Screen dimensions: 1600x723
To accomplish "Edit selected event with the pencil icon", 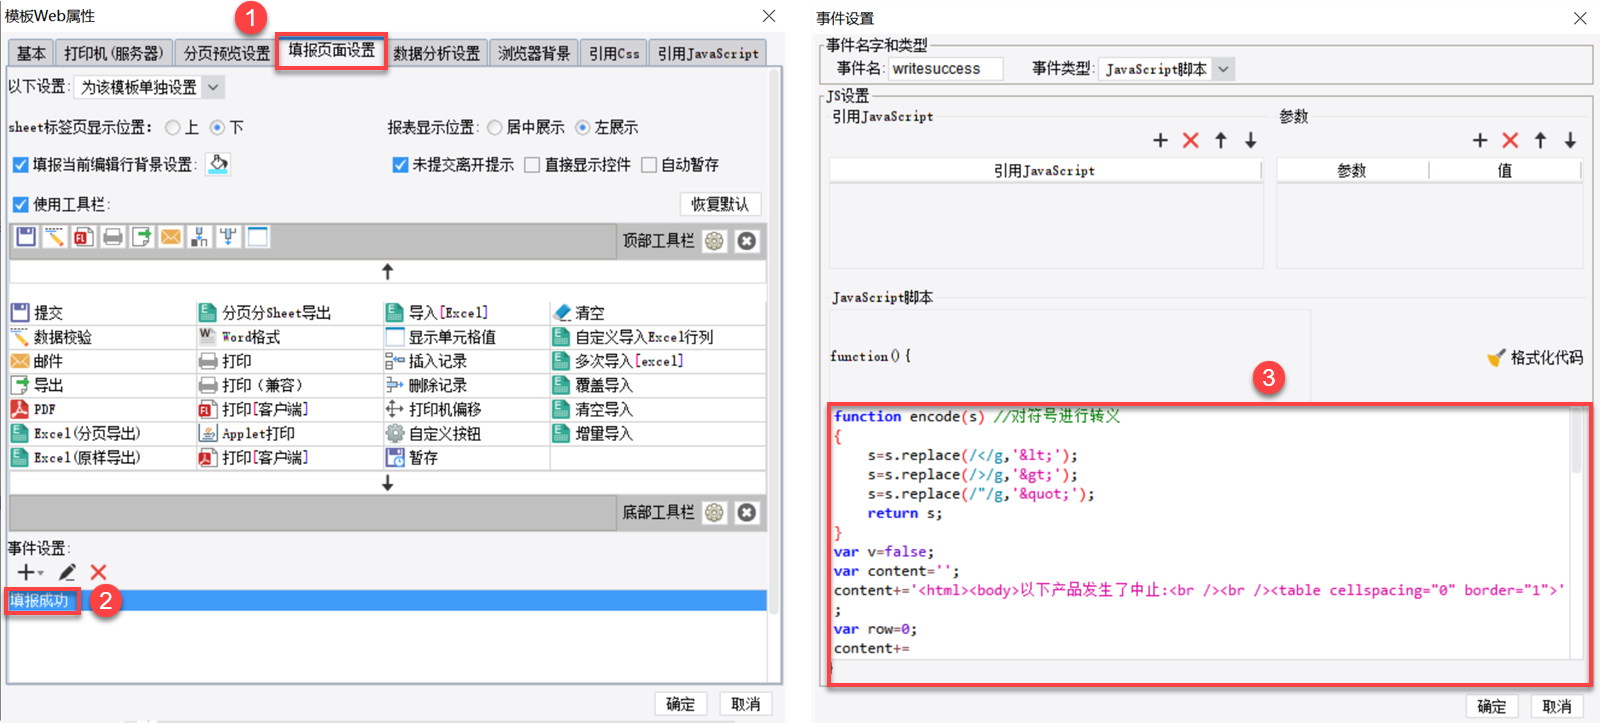I will (67, 572).
